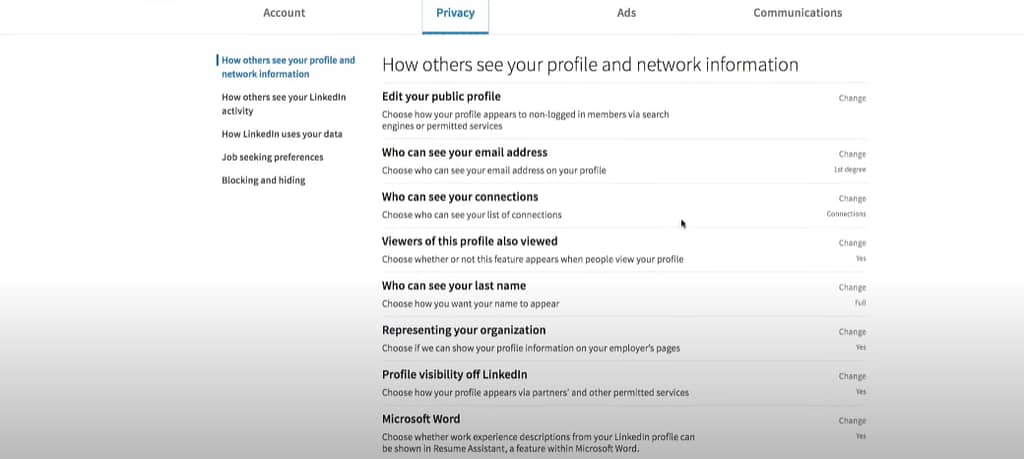Switch to the Account tab
Viewport: 1024px width, 459px height.
tap(283, 13)
